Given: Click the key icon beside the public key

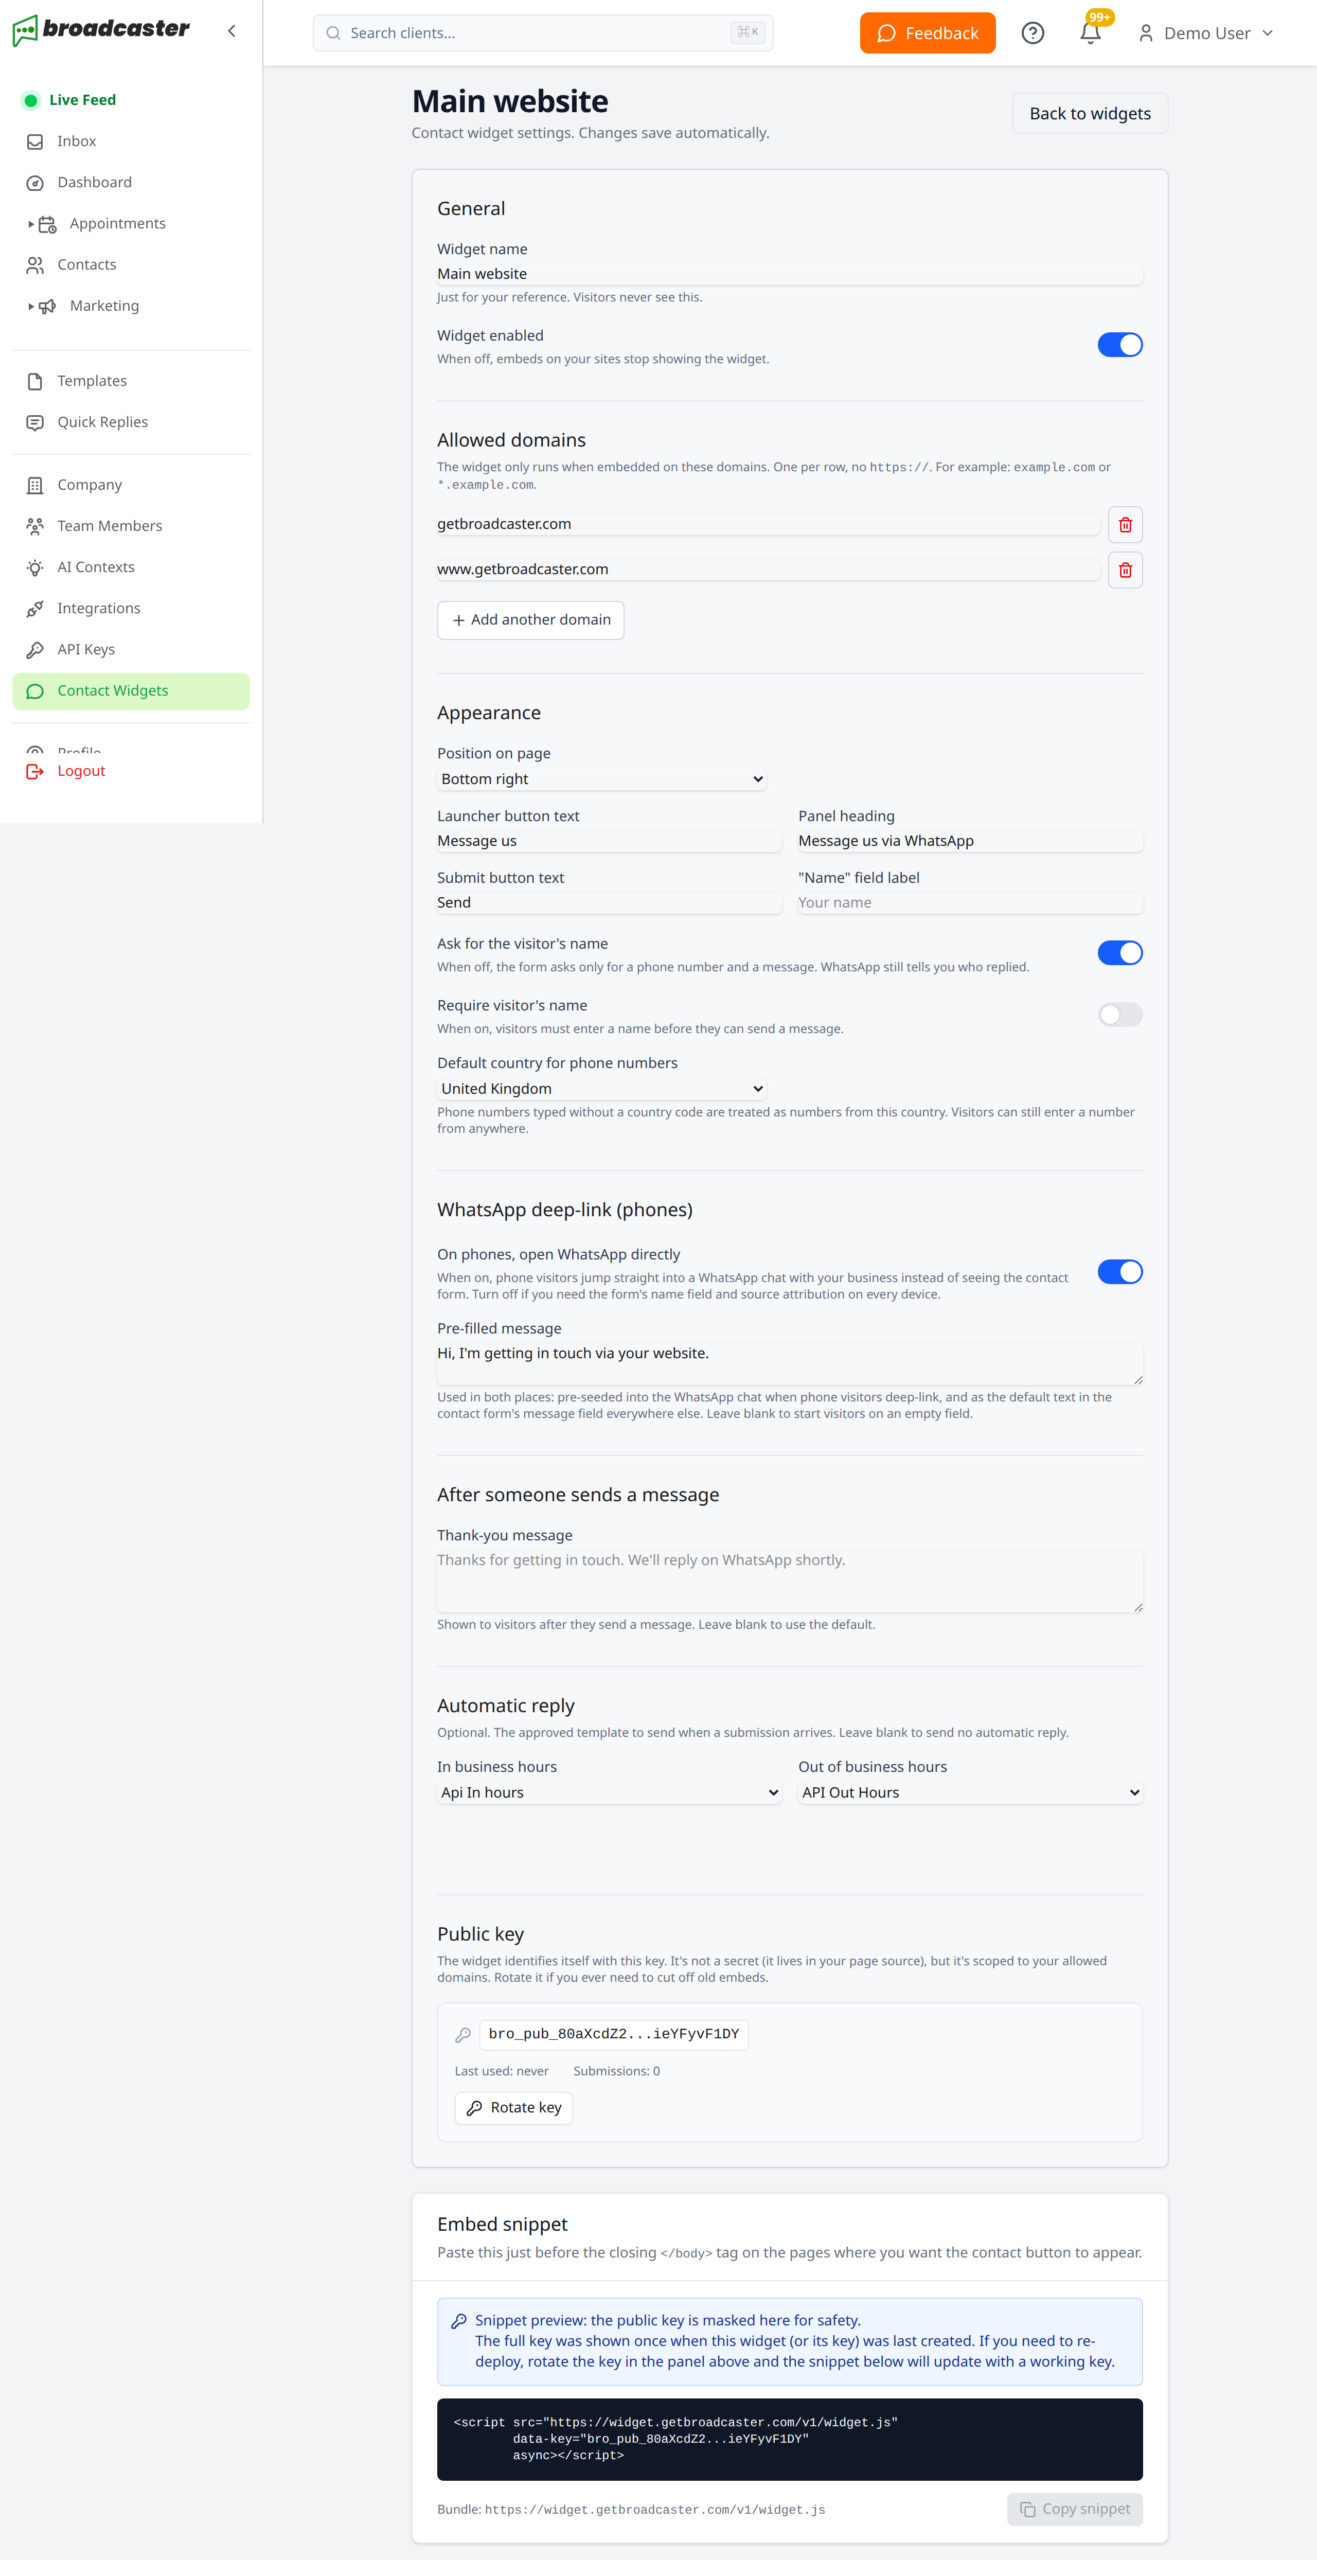Looking at the screenshot, I should tap(463, 2034).
